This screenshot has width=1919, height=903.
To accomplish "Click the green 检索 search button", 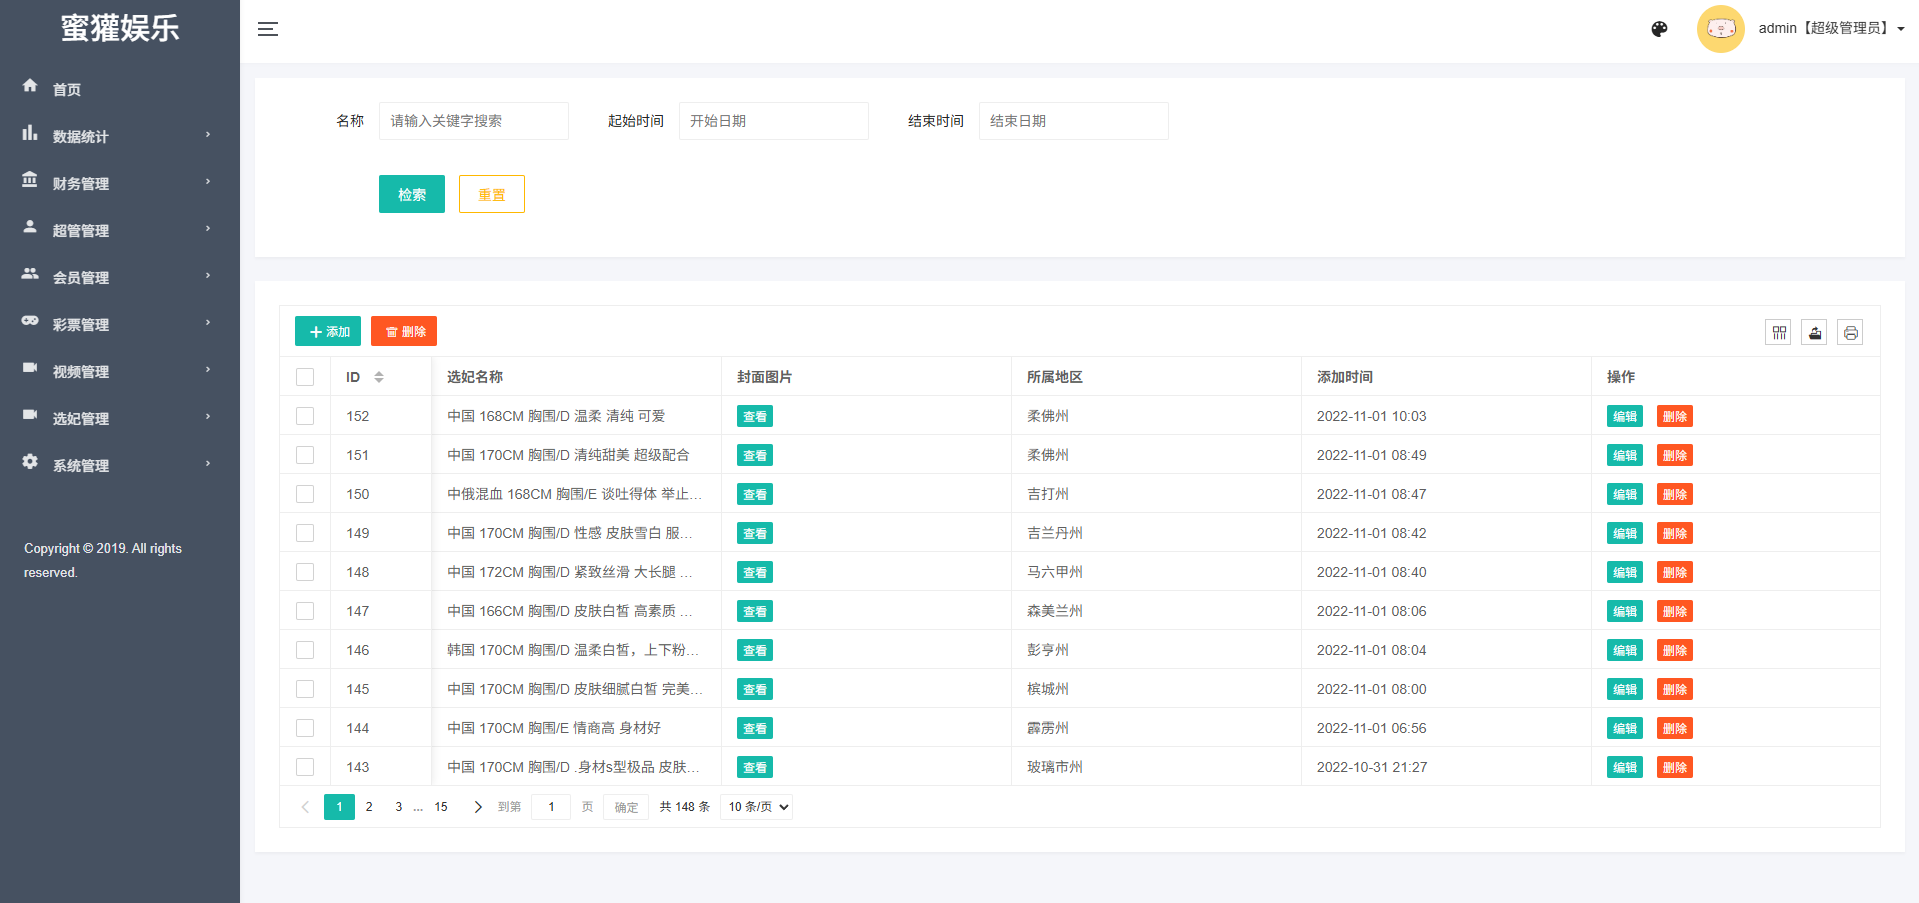I will coord(412,194).
